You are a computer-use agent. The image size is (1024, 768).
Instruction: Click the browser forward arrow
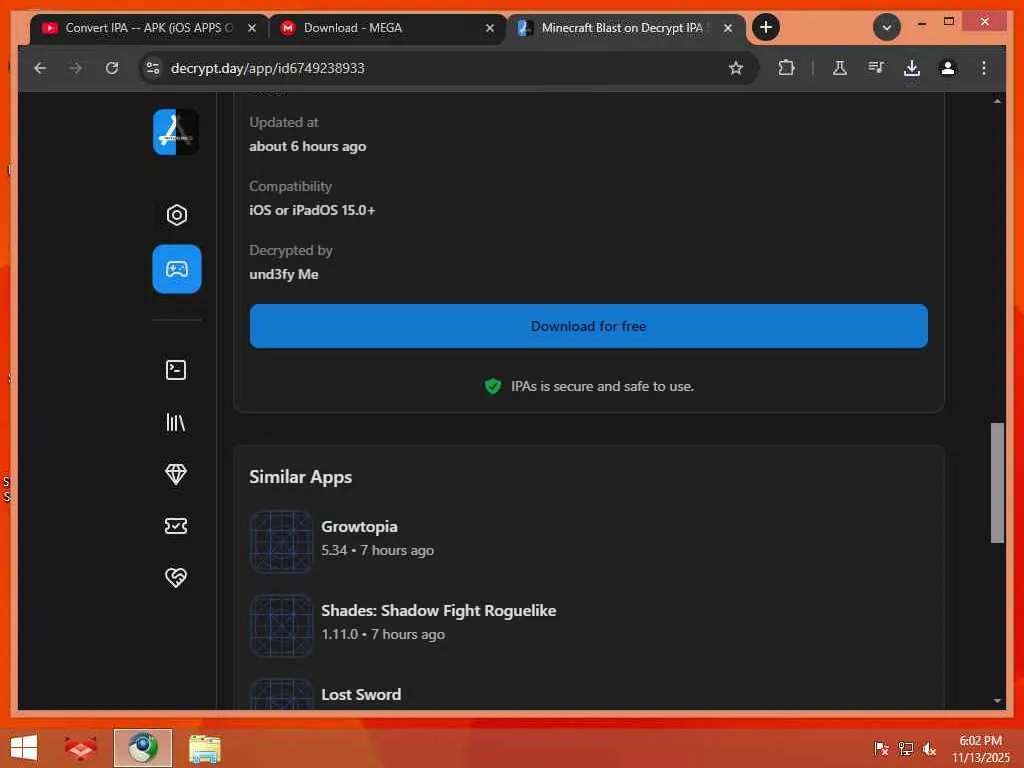click(x=76, y=68)
